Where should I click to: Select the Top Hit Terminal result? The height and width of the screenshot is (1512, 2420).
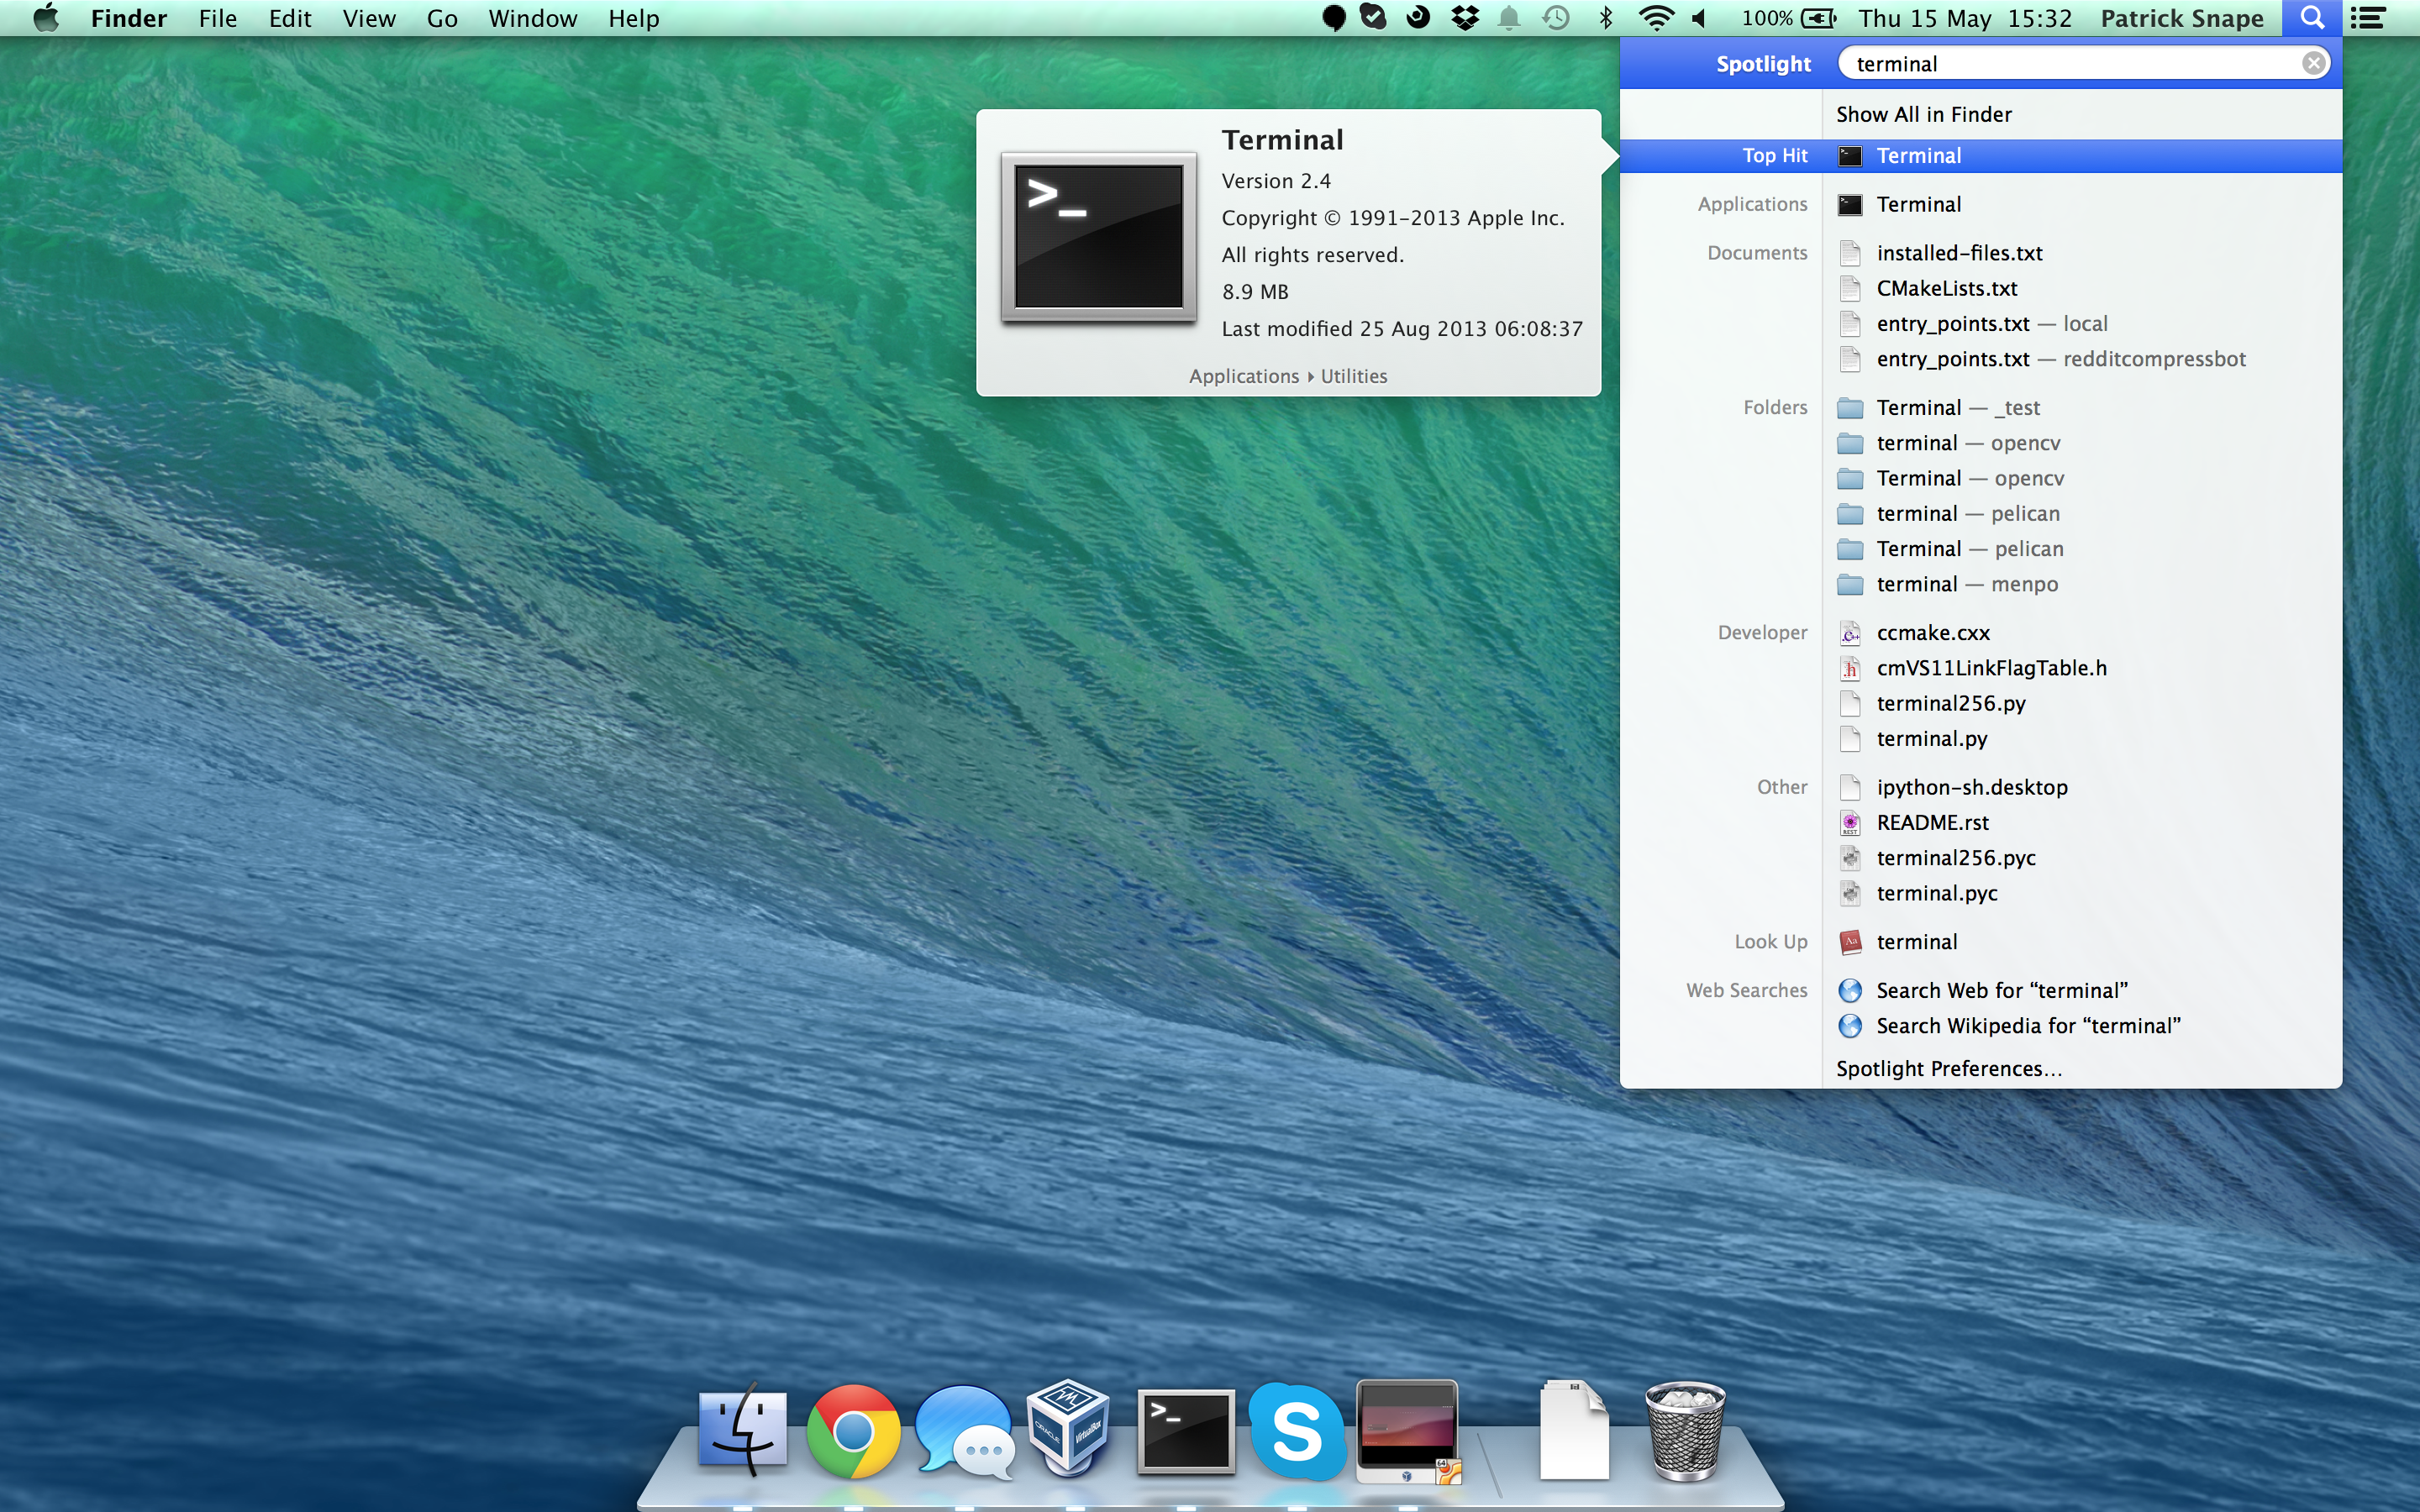click(1980, 155)
